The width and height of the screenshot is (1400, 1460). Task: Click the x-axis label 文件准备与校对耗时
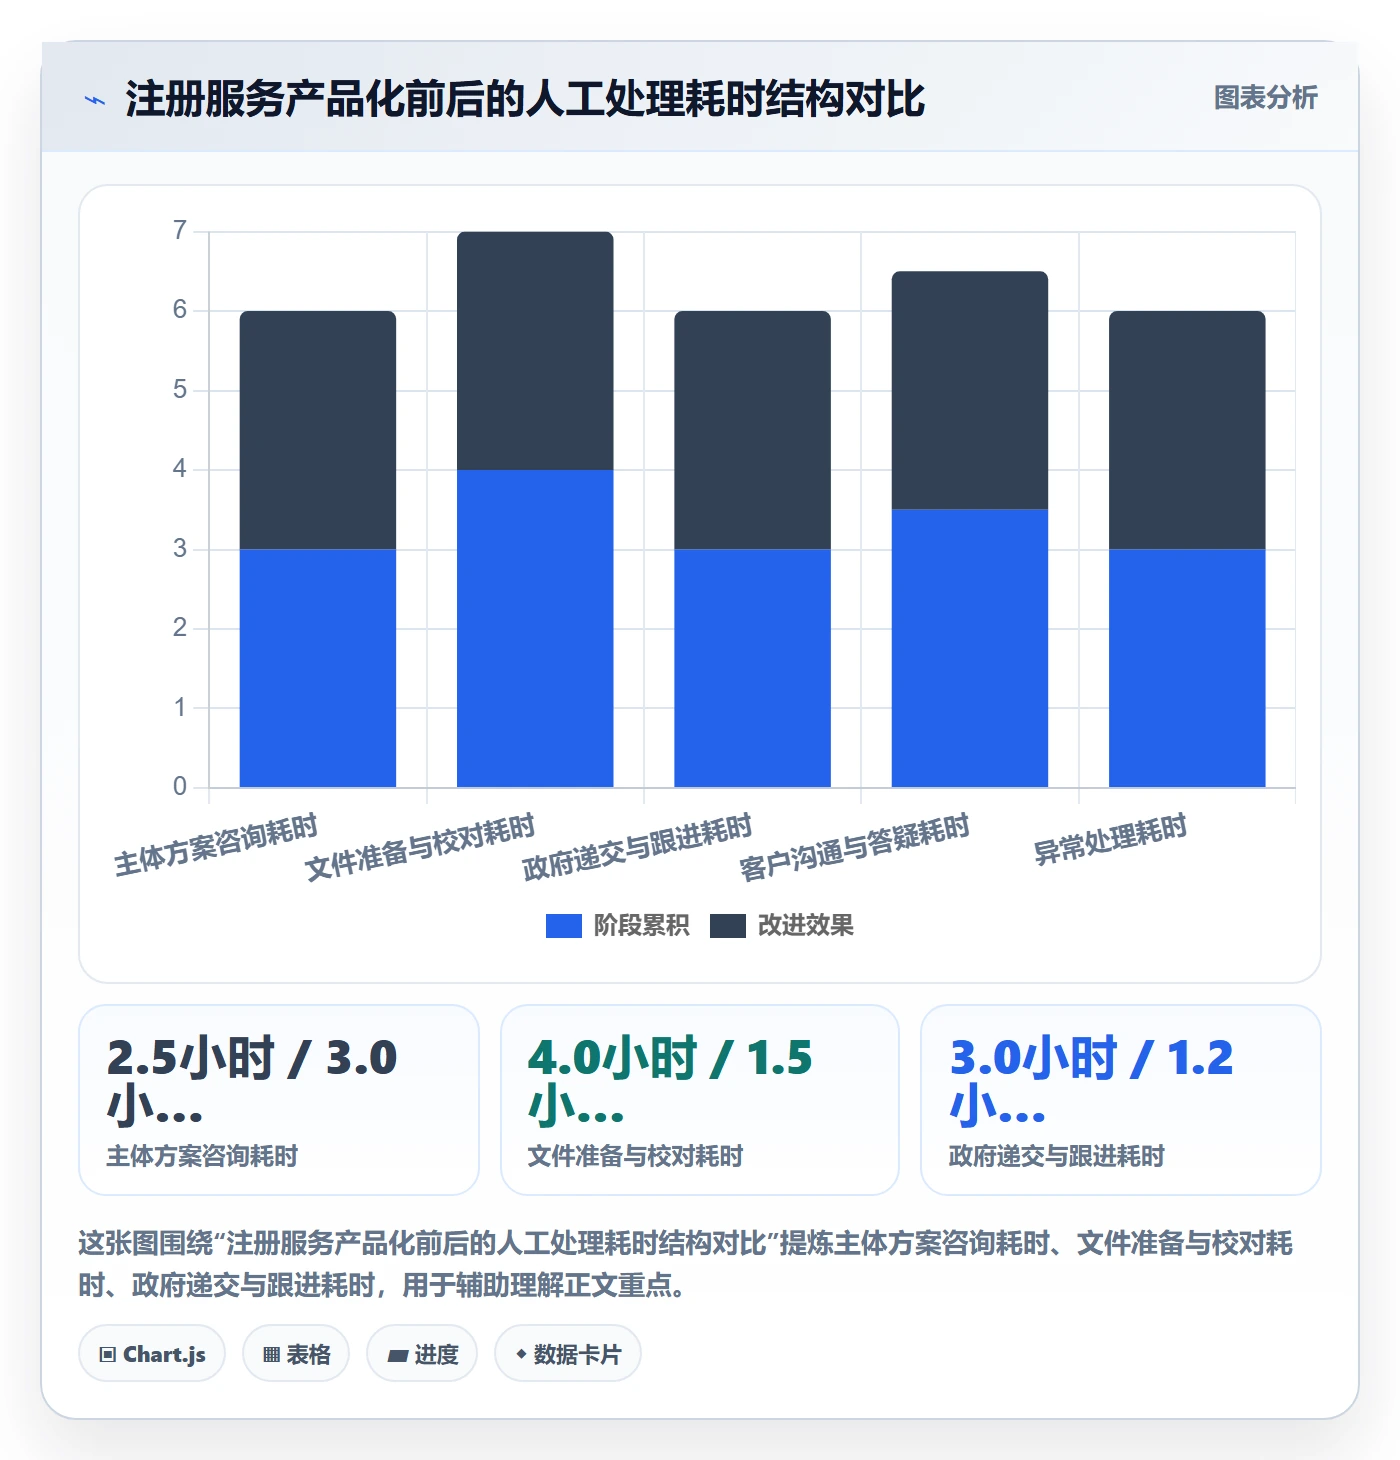coord(420,847)
